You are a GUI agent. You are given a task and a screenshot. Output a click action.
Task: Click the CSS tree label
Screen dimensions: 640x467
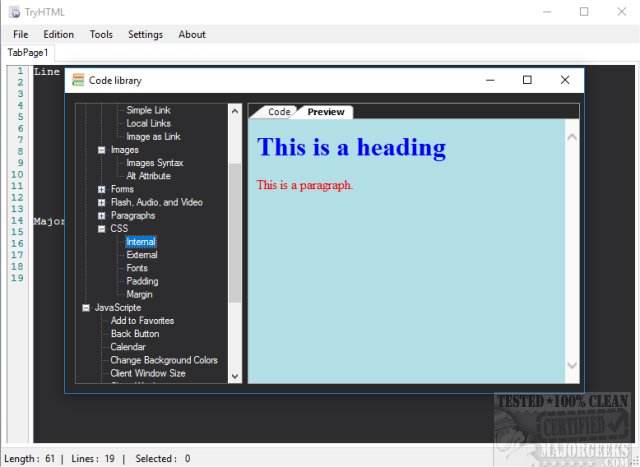[119, 229]
